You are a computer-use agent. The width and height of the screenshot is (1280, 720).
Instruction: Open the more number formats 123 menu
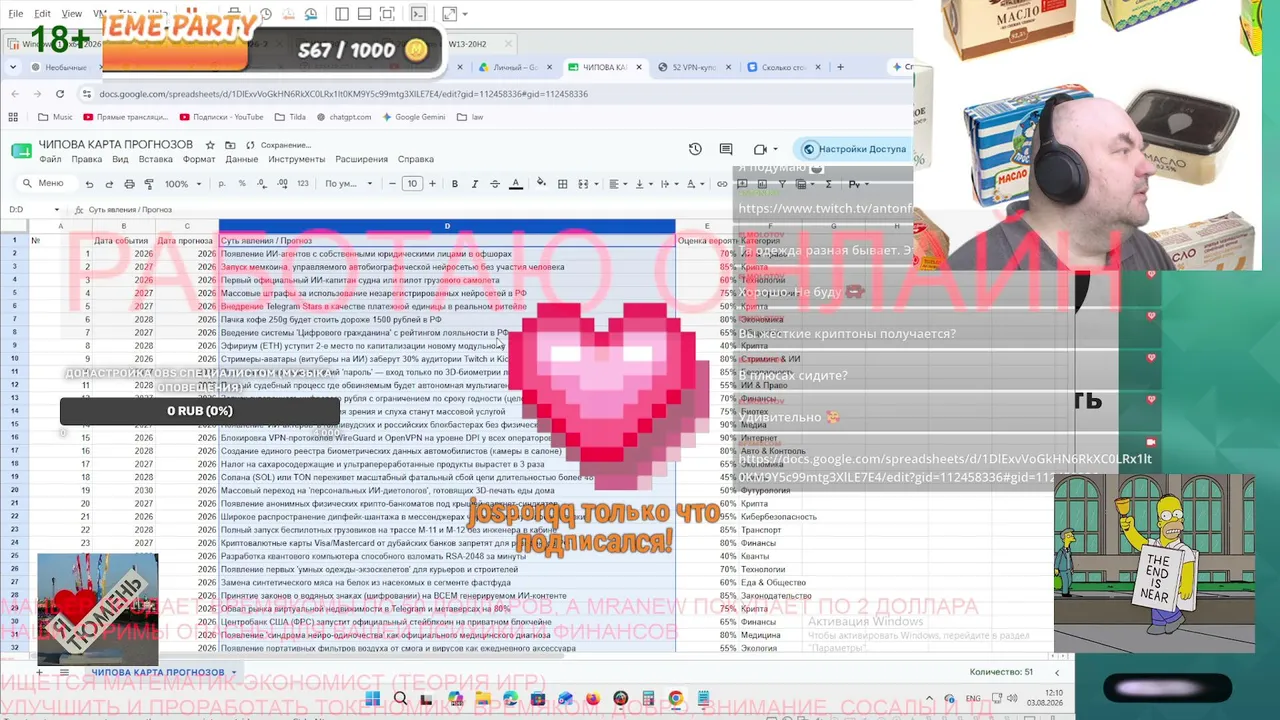pyautogui.click(x=303, y=184)
